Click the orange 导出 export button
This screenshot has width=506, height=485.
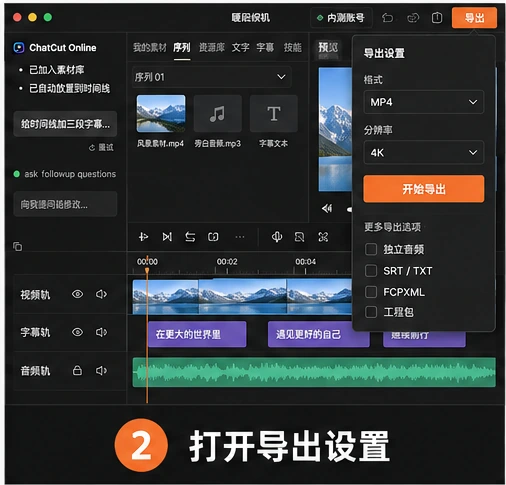(x=474, y=18)
